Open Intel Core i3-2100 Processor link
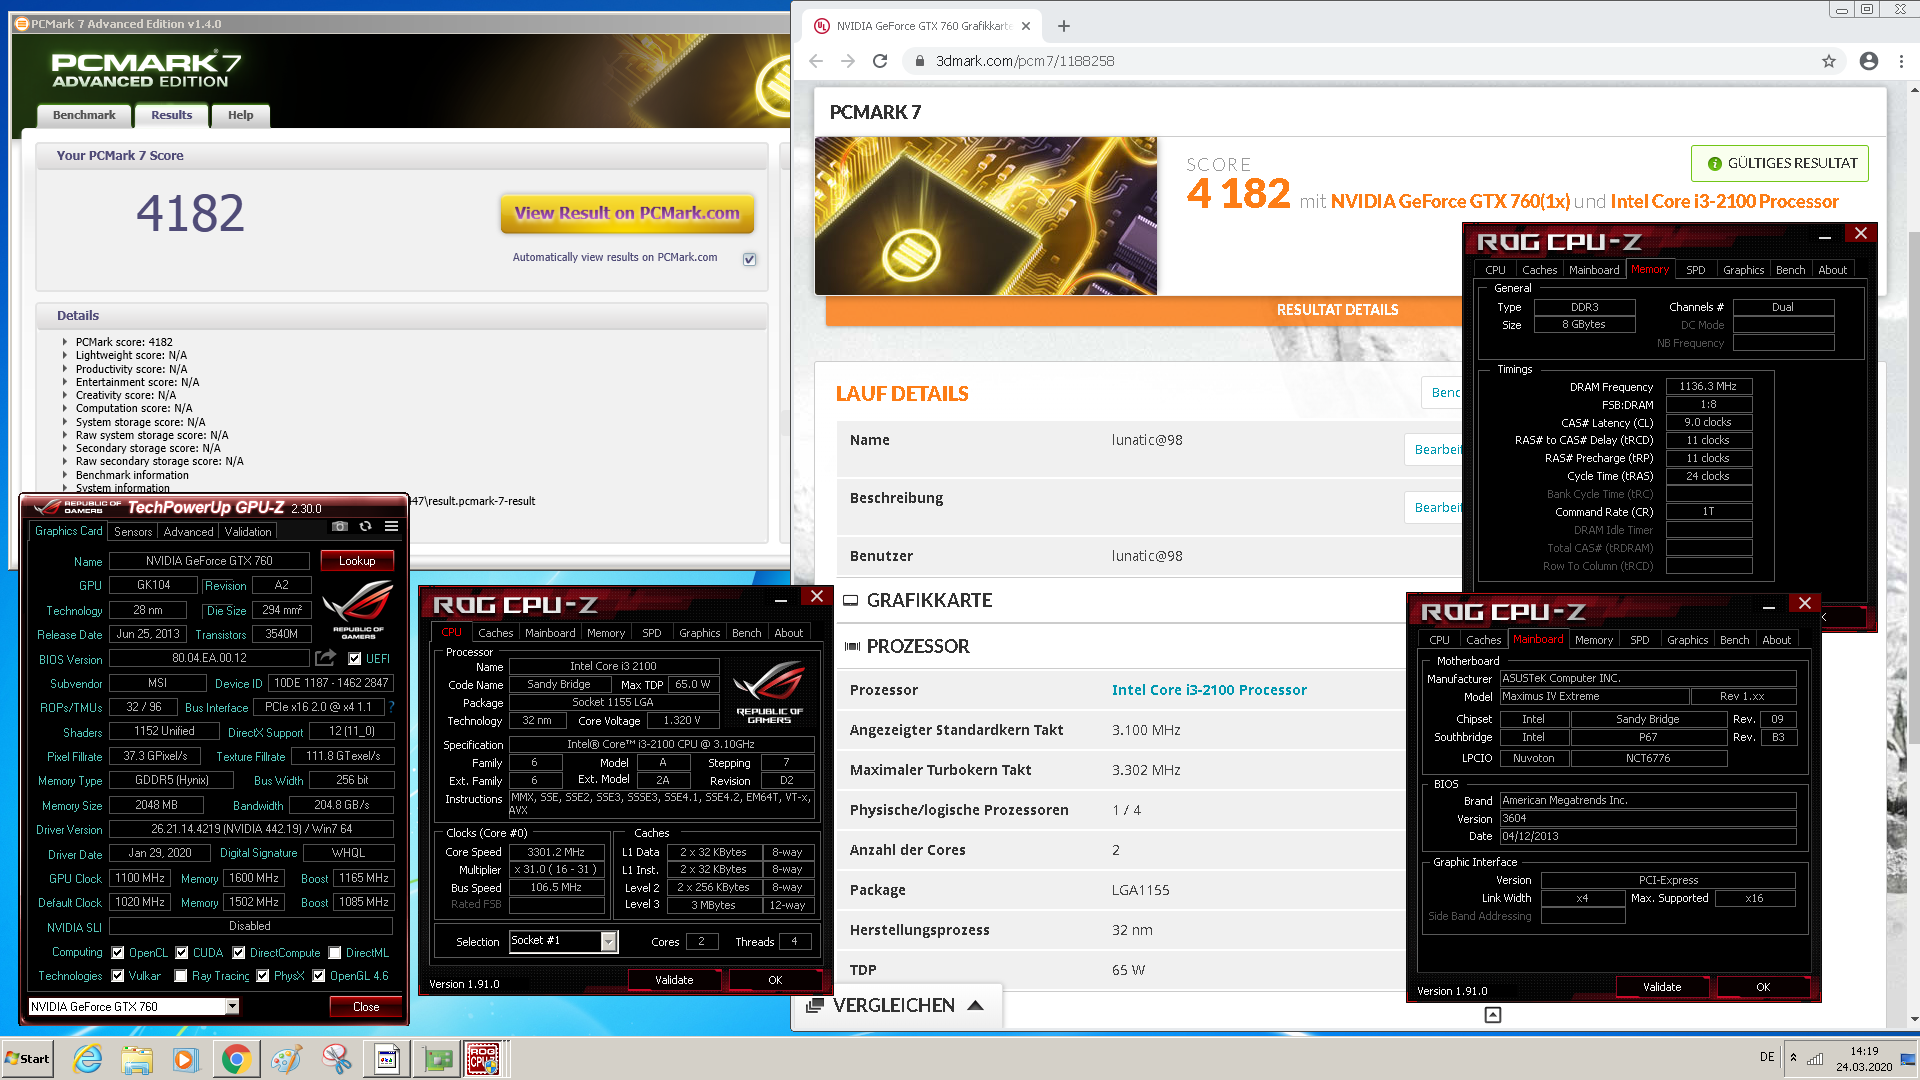The height and width of the screenshot is (1080, 1920). (1209, 690)
